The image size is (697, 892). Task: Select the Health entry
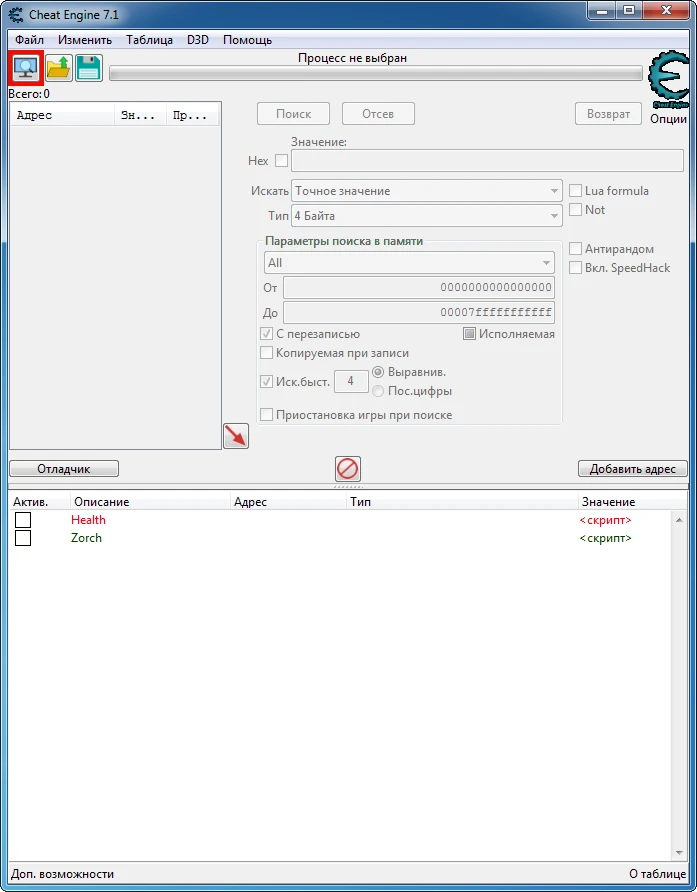coord(88,519)
